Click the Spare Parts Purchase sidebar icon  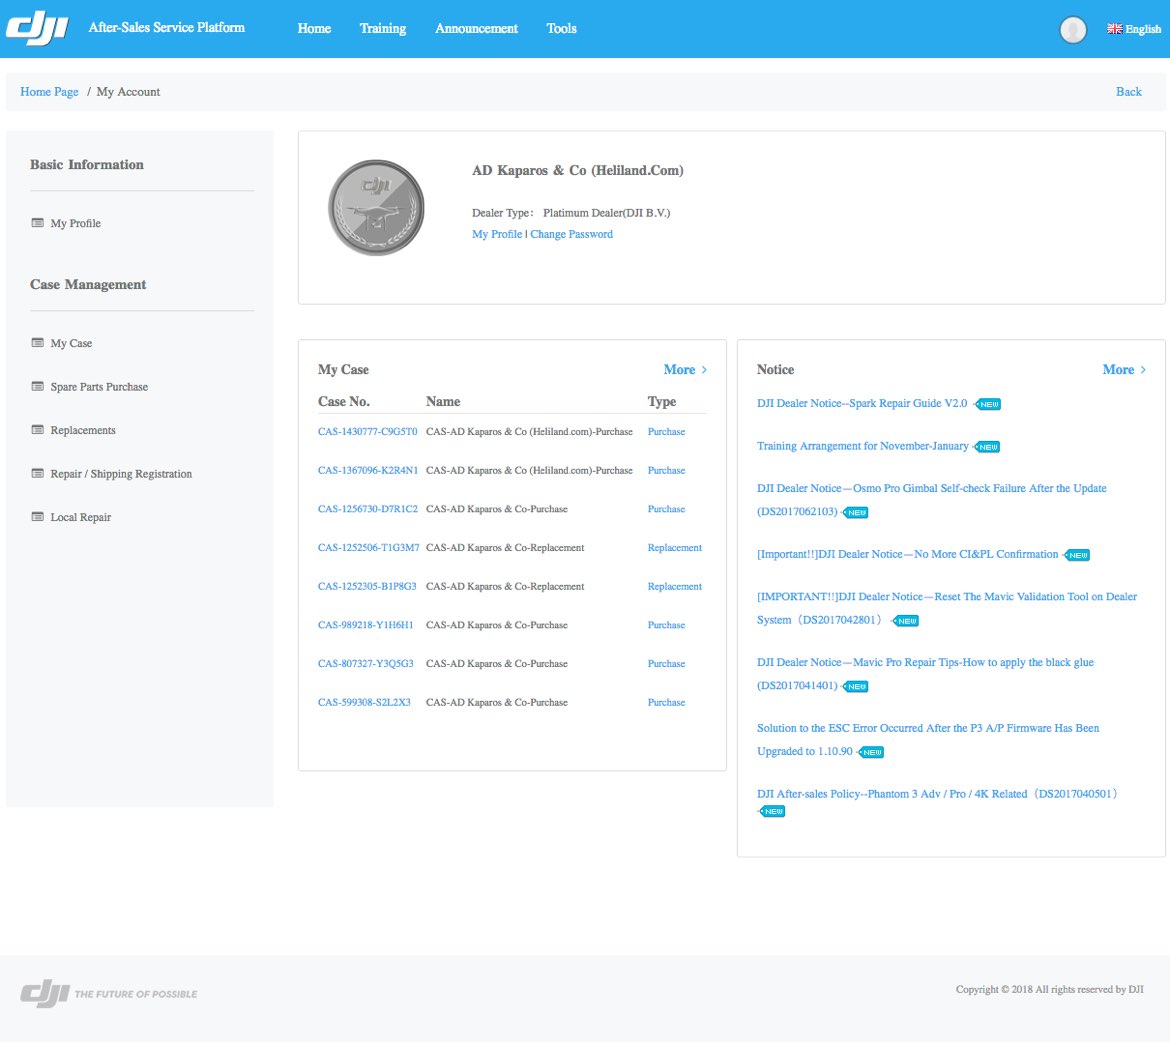(38, 387)
